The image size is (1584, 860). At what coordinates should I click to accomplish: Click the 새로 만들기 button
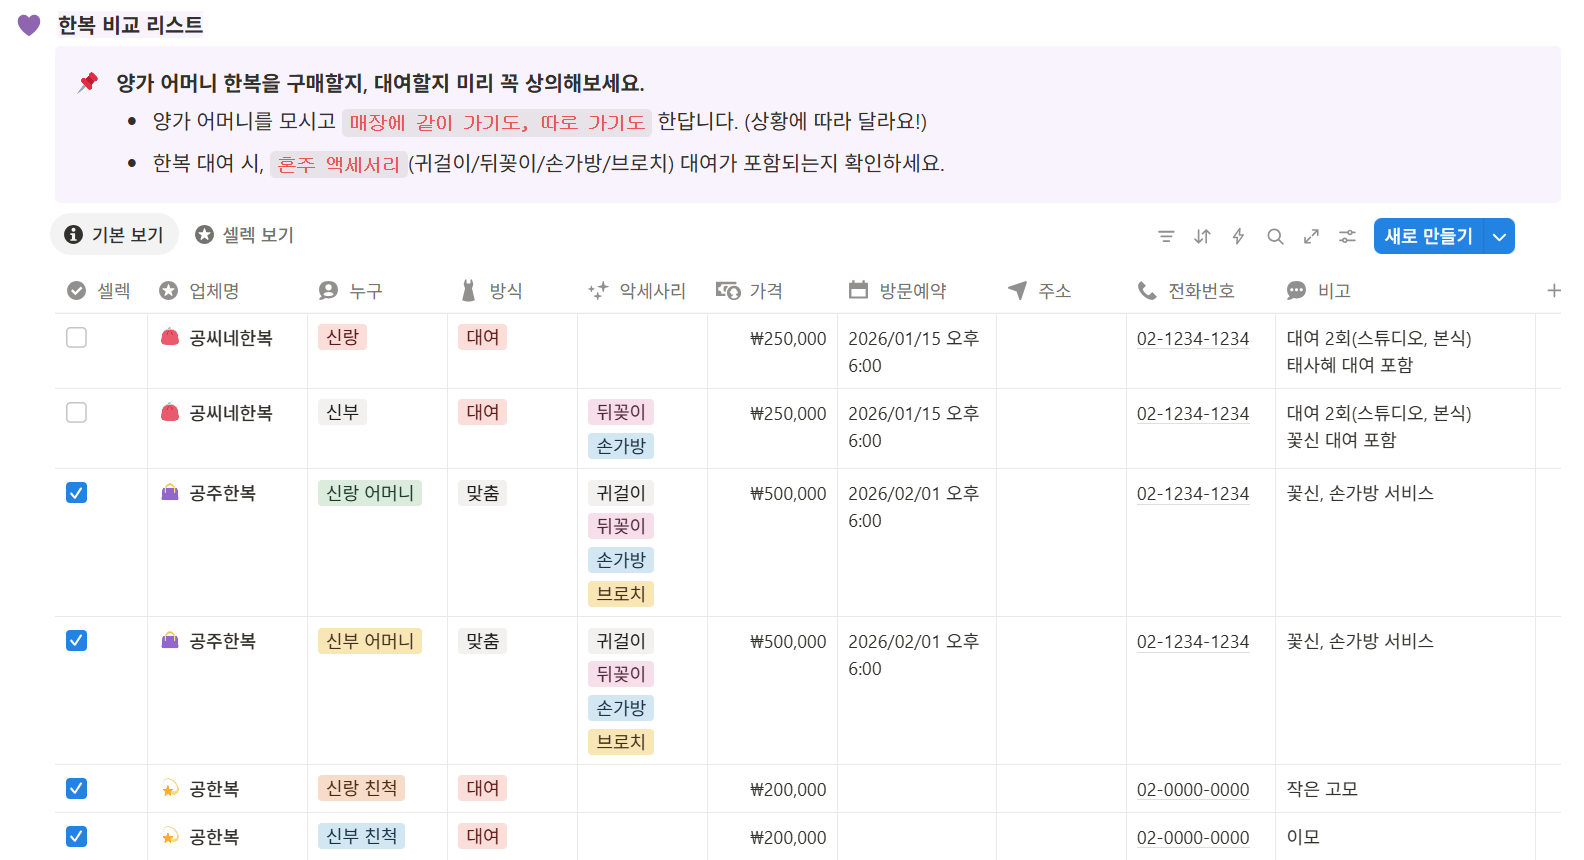click(1429, 237)
